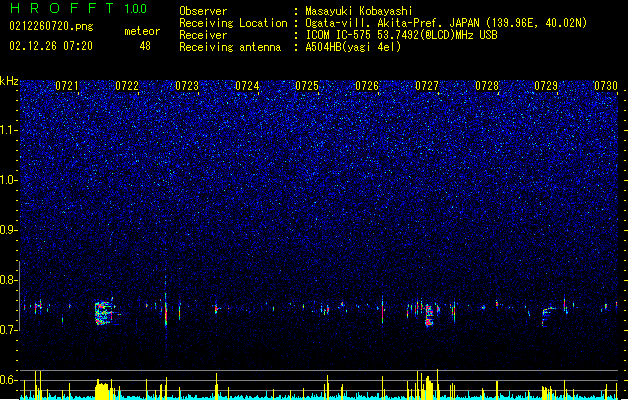
Task: Click the HROFFT 1.0.0 title text
Action: [x=79, y=8]
